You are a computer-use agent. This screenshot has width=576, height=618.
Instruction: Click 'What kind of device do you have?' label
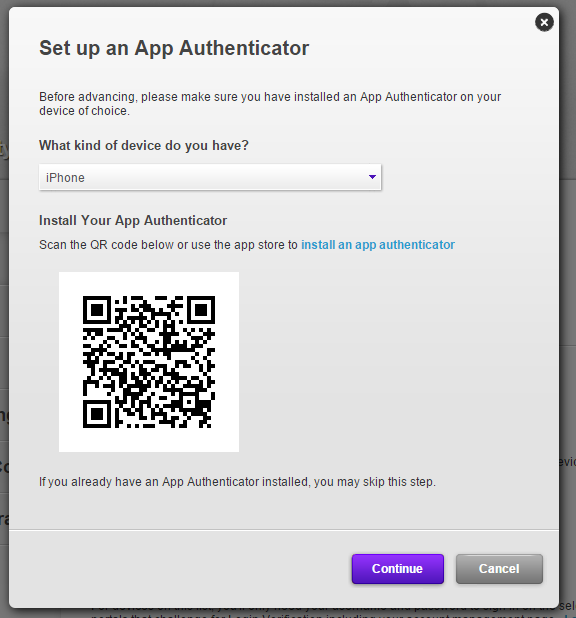(144, 145)
